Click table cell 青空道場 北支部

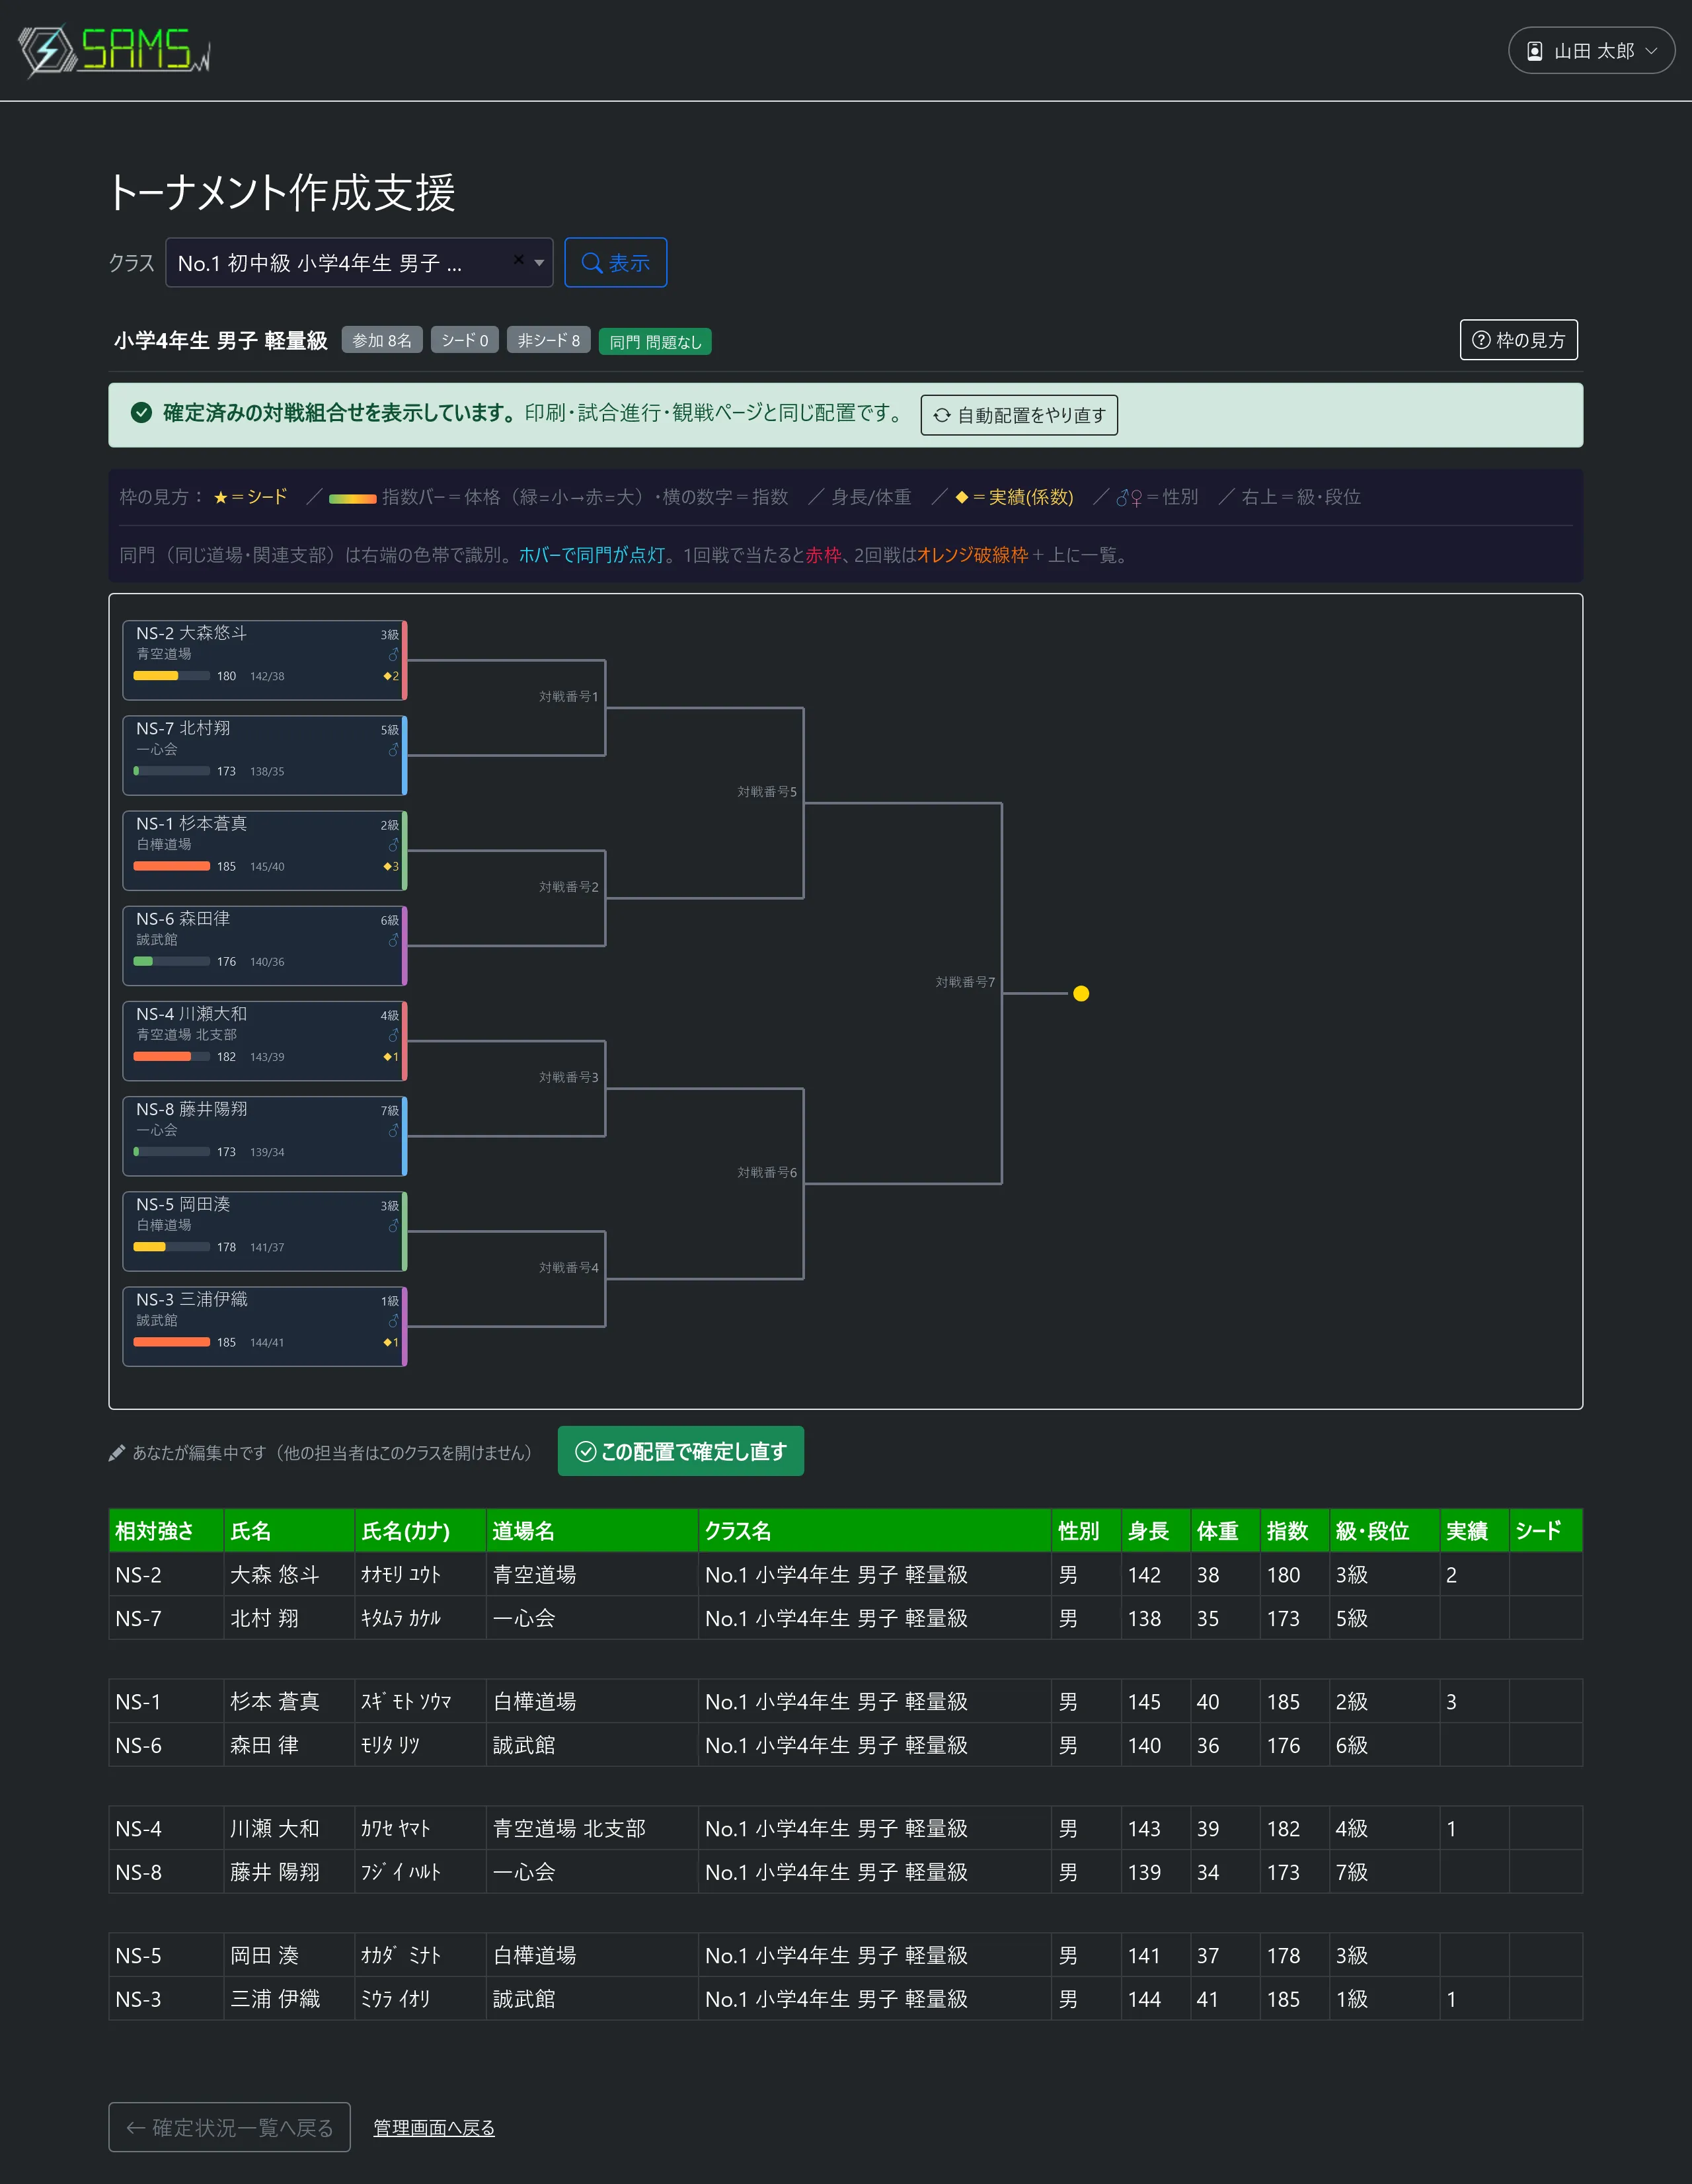tap(592, 1828)
